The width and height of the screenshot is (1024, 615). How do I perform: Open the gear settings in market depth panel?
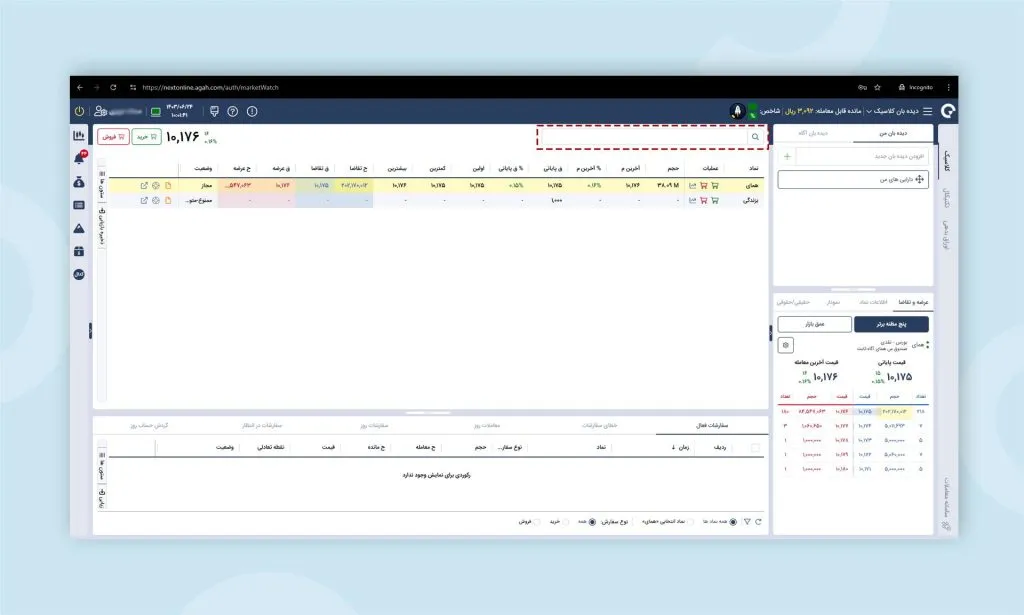[786, 345]
